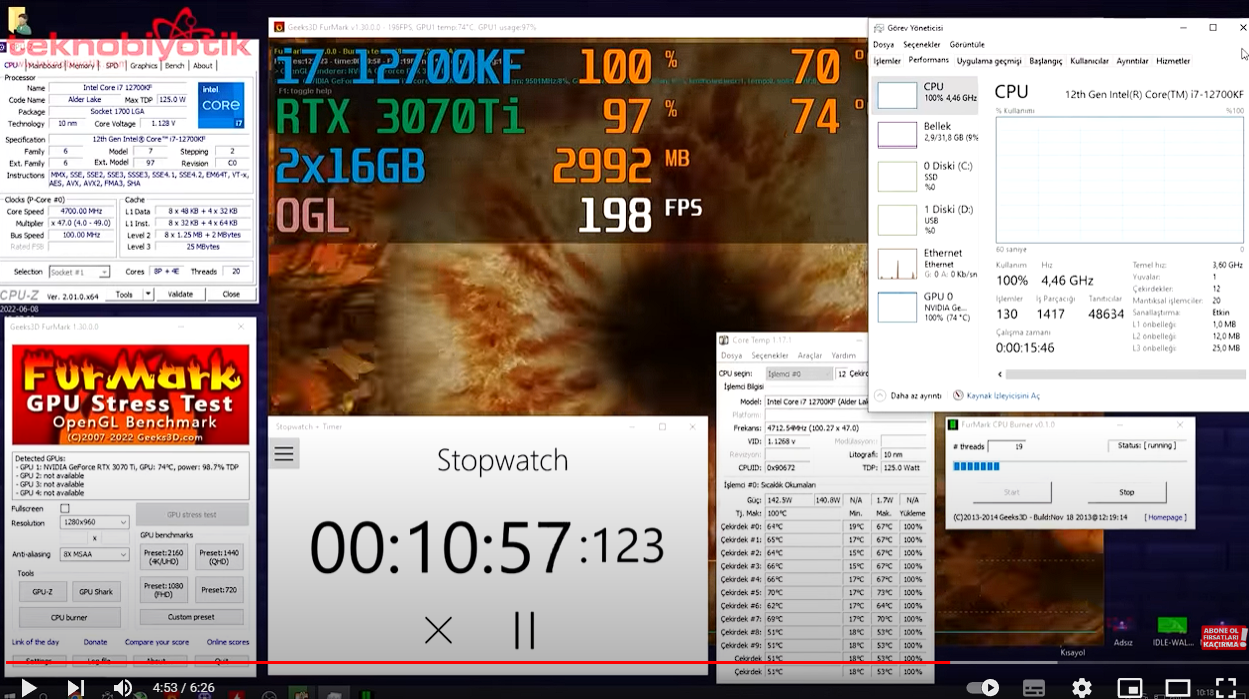Screen dimensions: 1249x699
Task: Enable theater mode on the player
Action: [x=1178, y=687]
